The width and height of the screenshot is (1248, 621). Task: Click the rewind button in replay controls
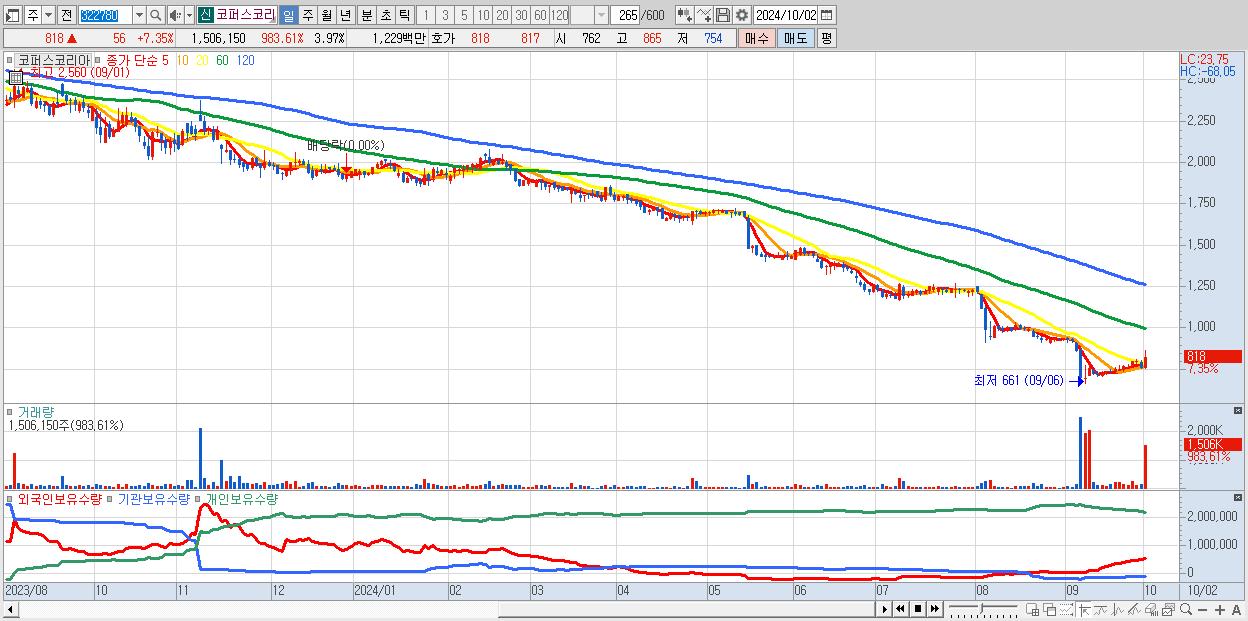[x=900, y=609]
